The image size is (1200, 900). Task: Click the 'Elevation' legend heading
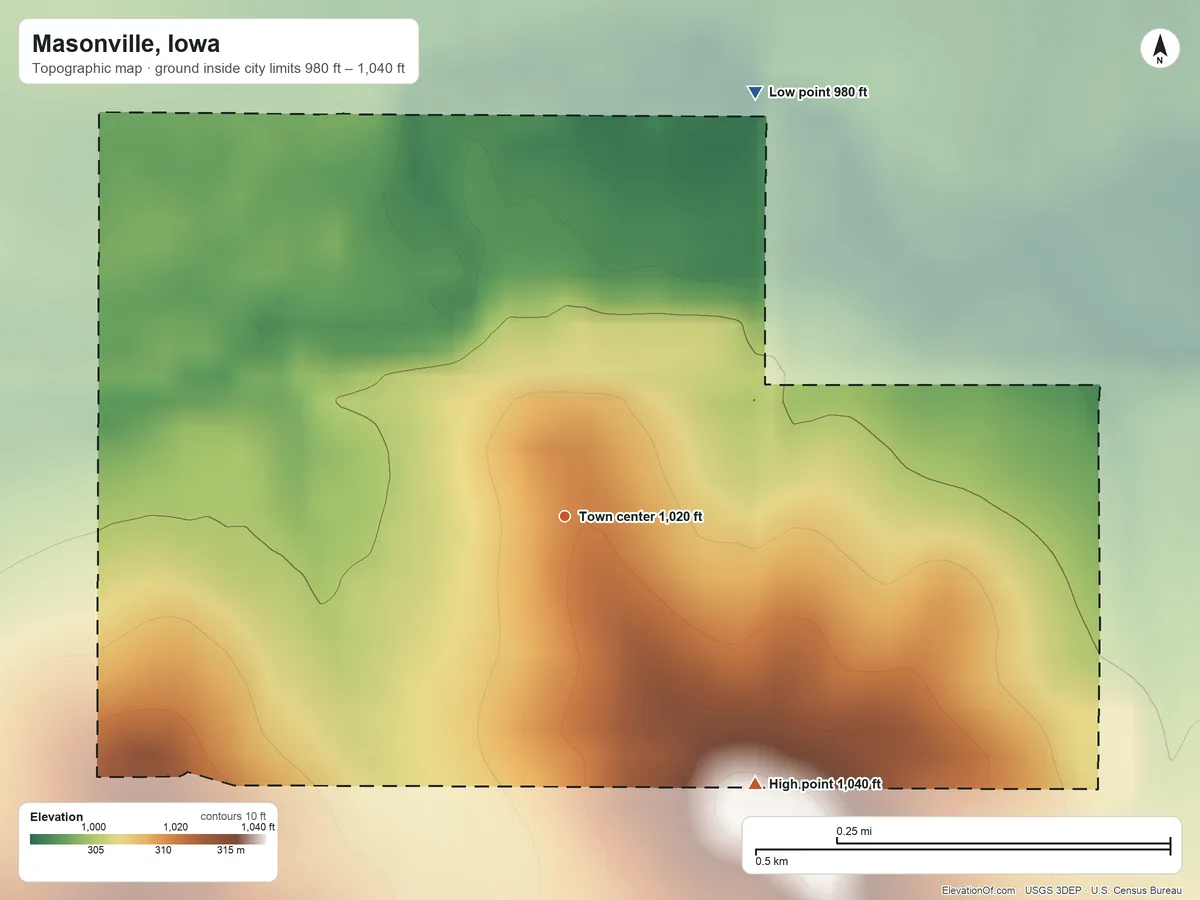(57, 817)
